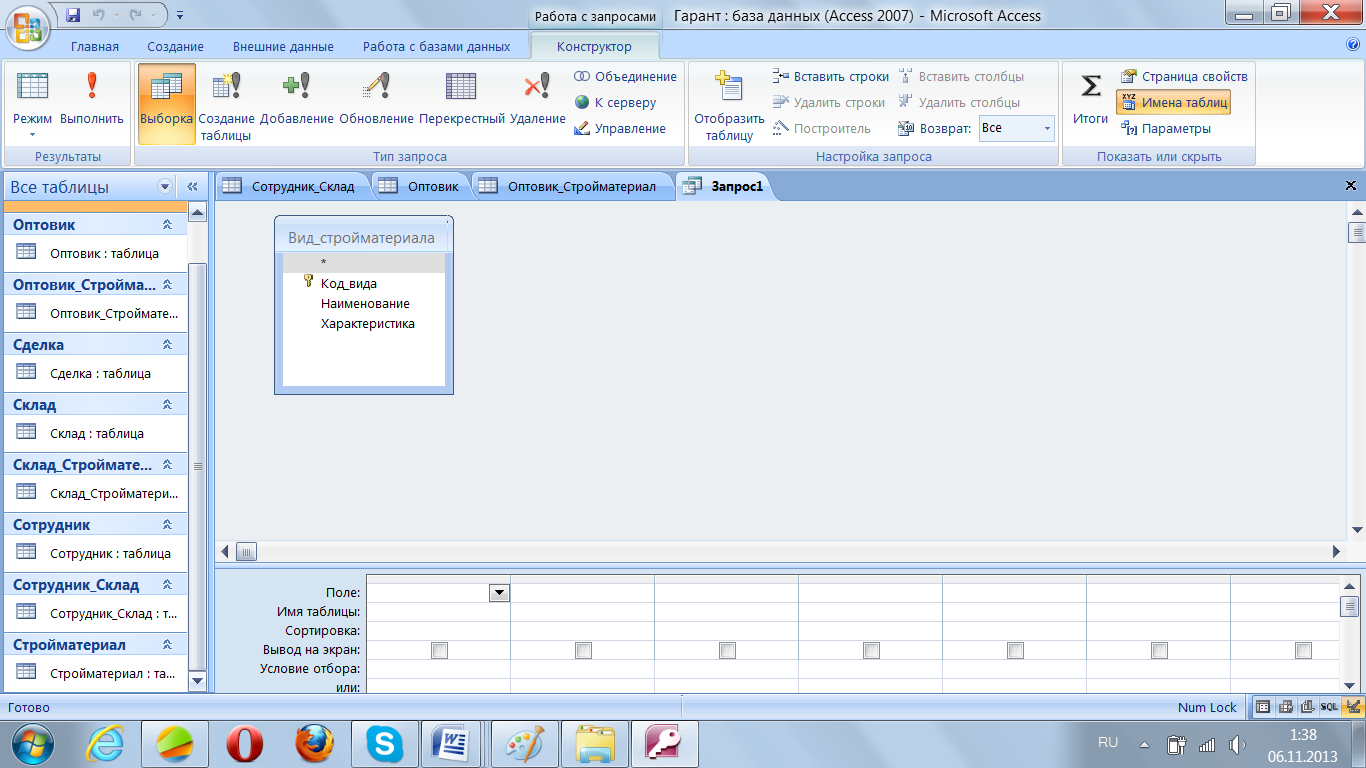Select Сотрудник : таблица item

tap(96, 553)
